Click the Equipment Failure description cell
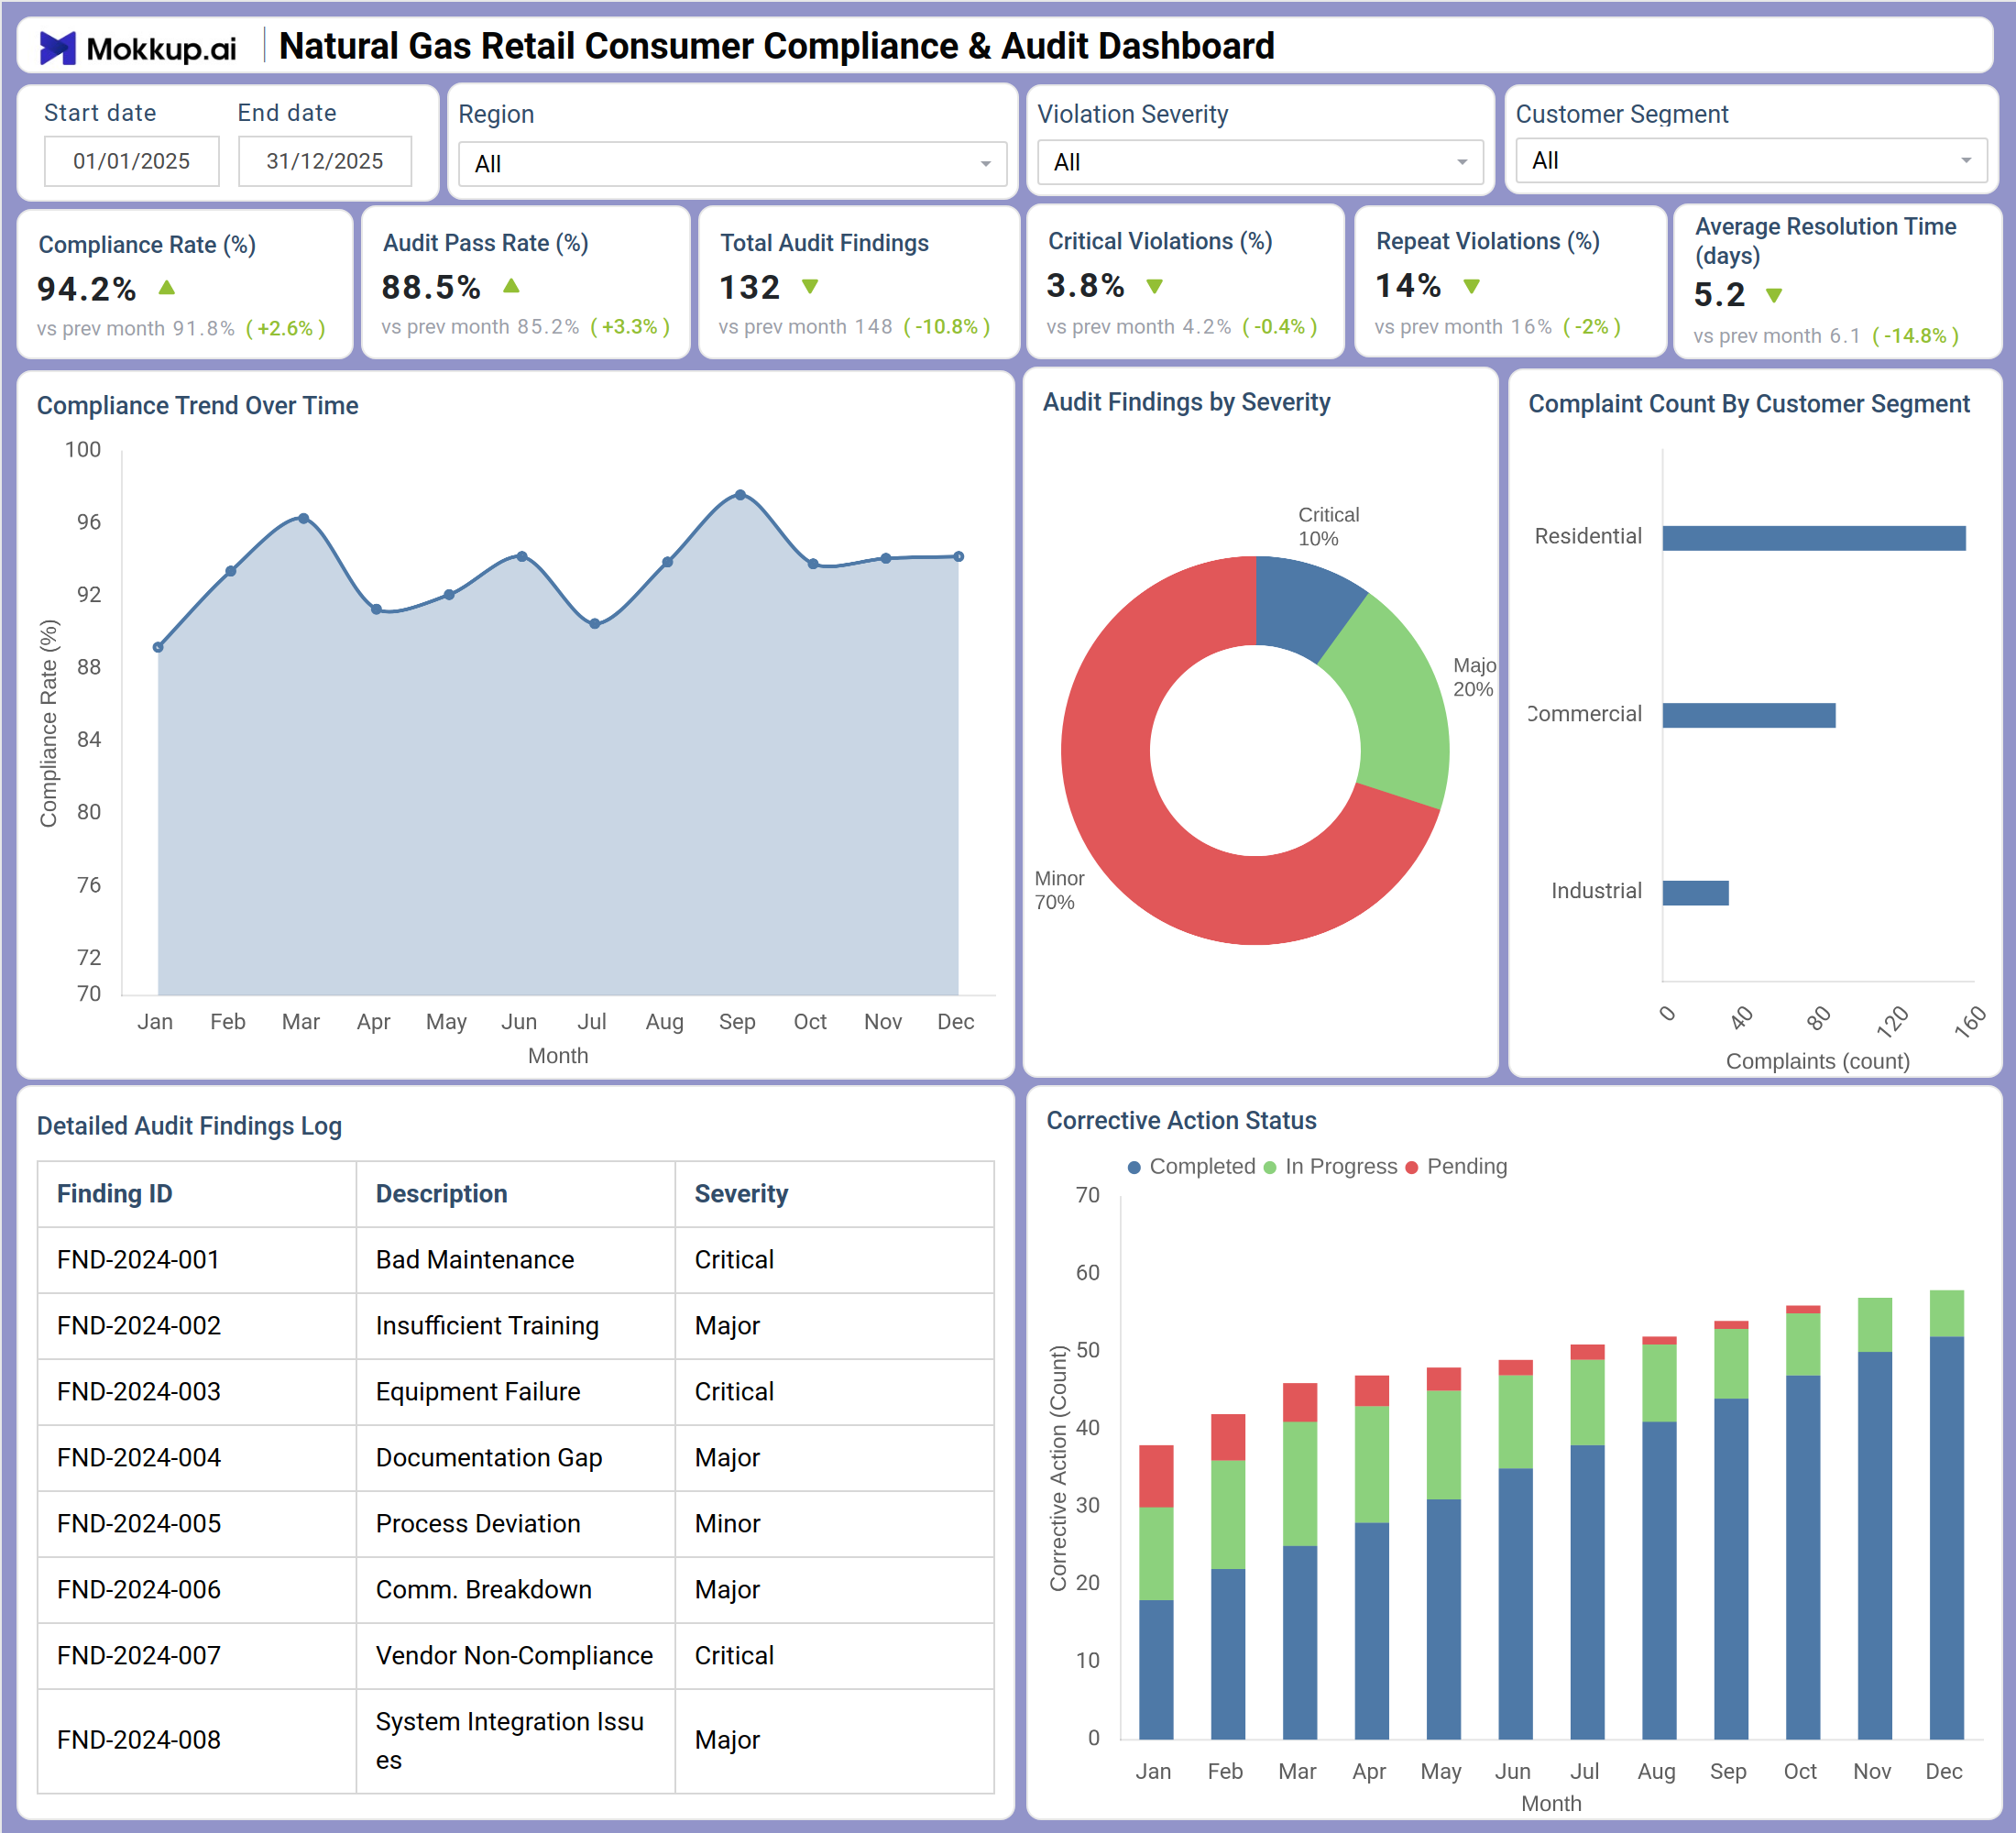This screenshot has height=1833, width=2016. tap(516, 1392)
